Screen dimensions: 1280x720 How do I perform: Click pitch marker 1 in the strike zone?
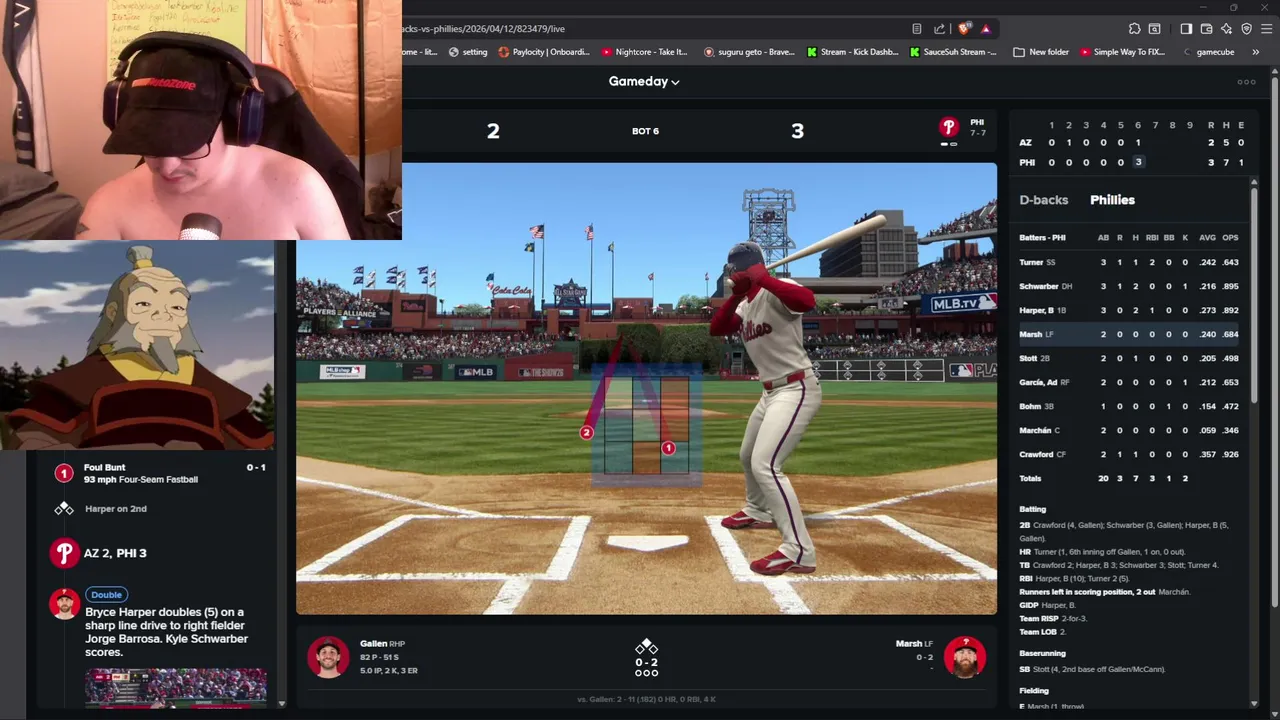click(668, 449)
